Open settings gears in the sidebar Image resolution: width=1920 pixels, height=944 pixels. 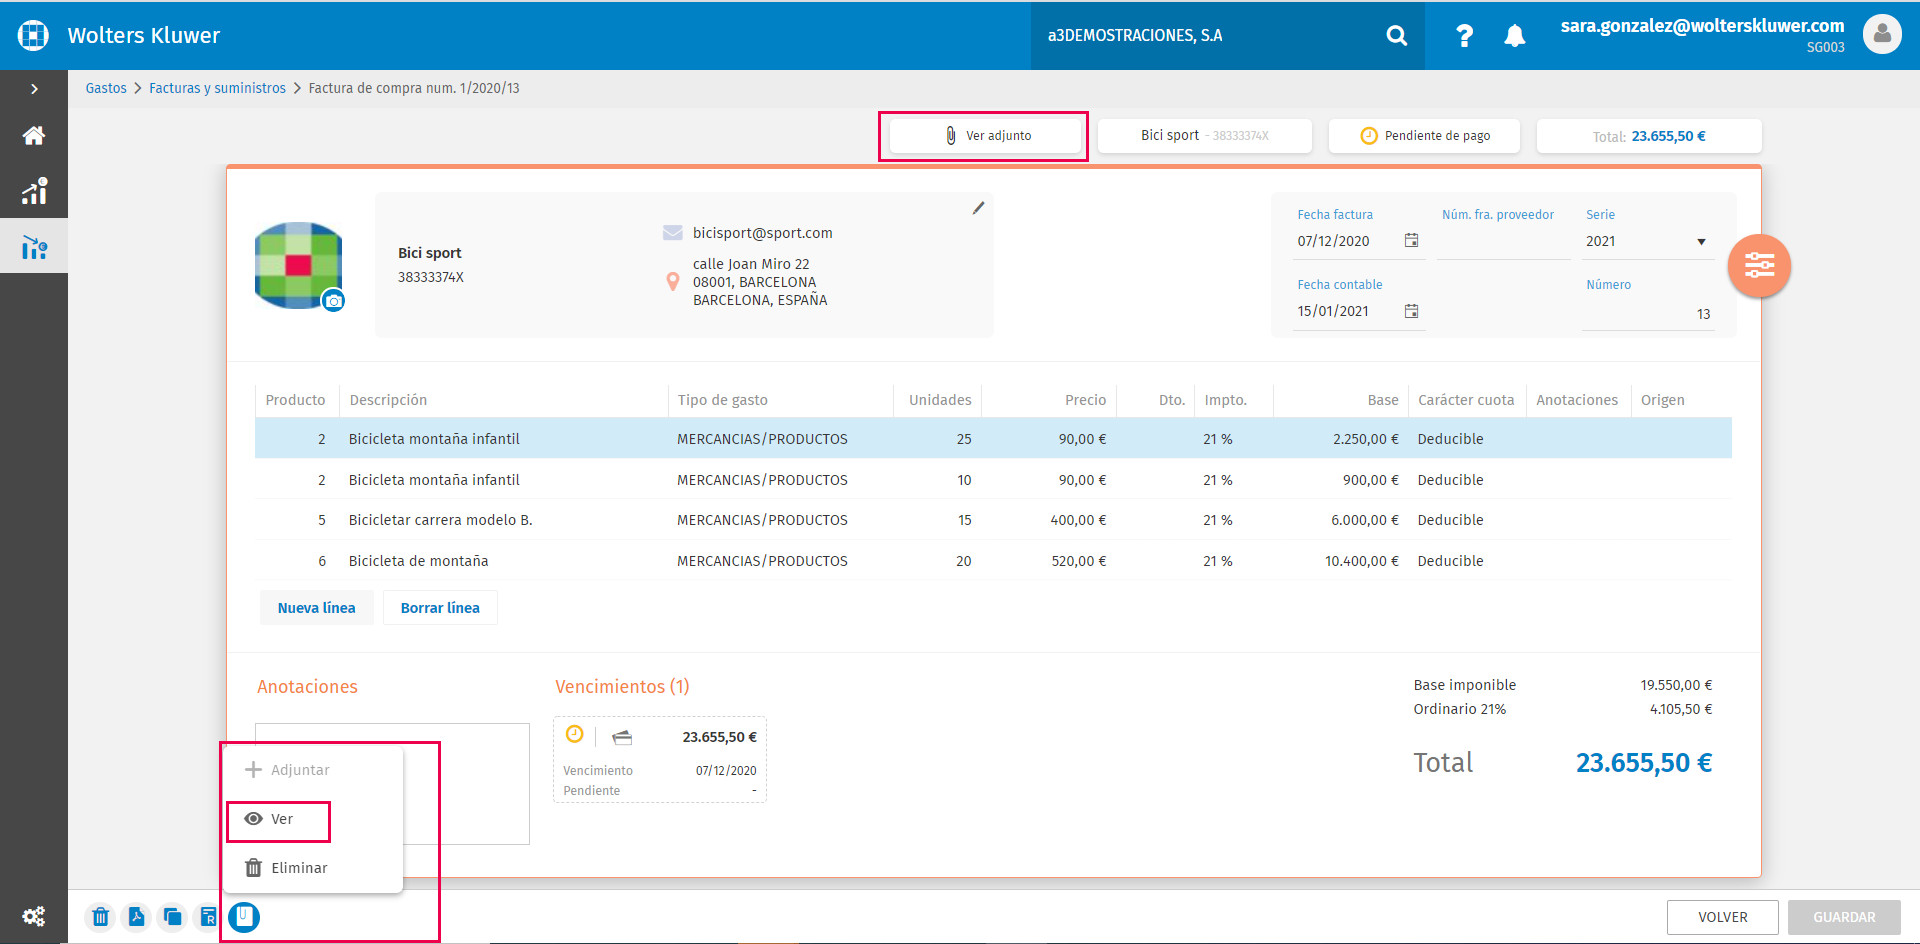(x=34, y=916)
